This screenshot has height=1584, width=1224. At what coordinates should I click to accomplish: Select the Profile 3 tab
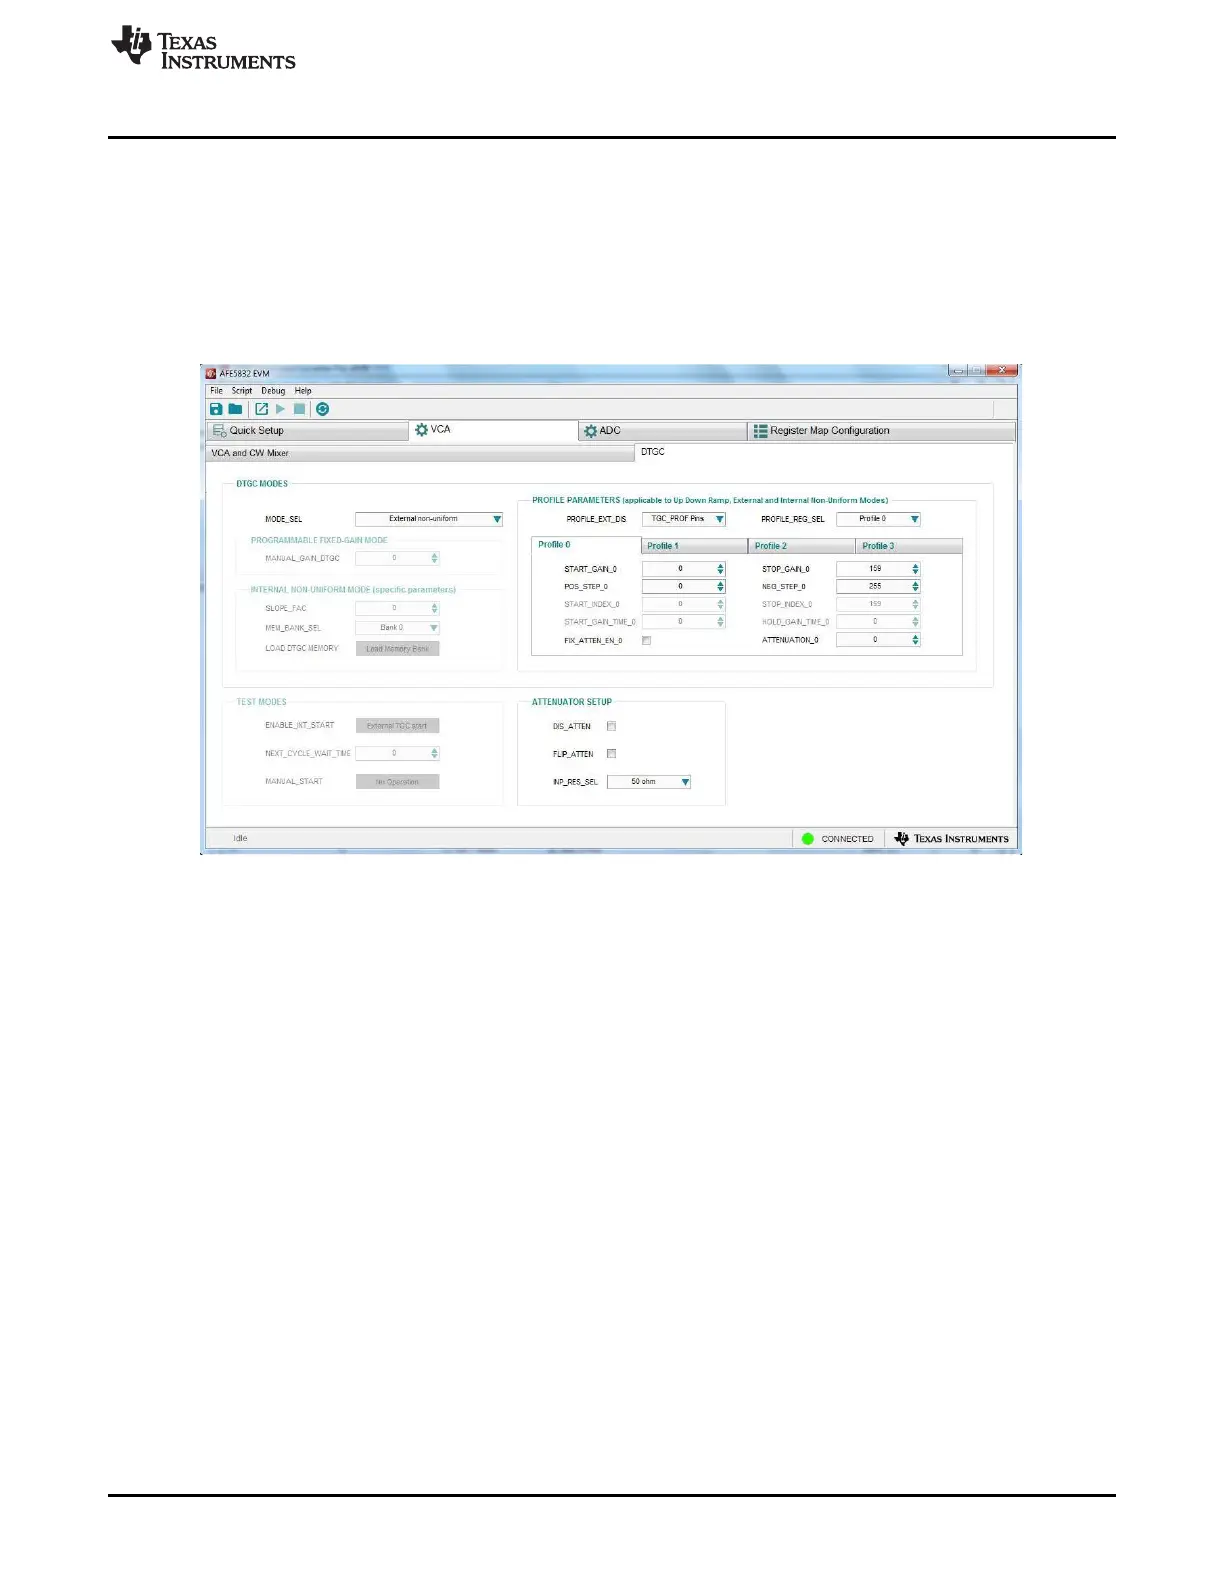tap(909, 546)
